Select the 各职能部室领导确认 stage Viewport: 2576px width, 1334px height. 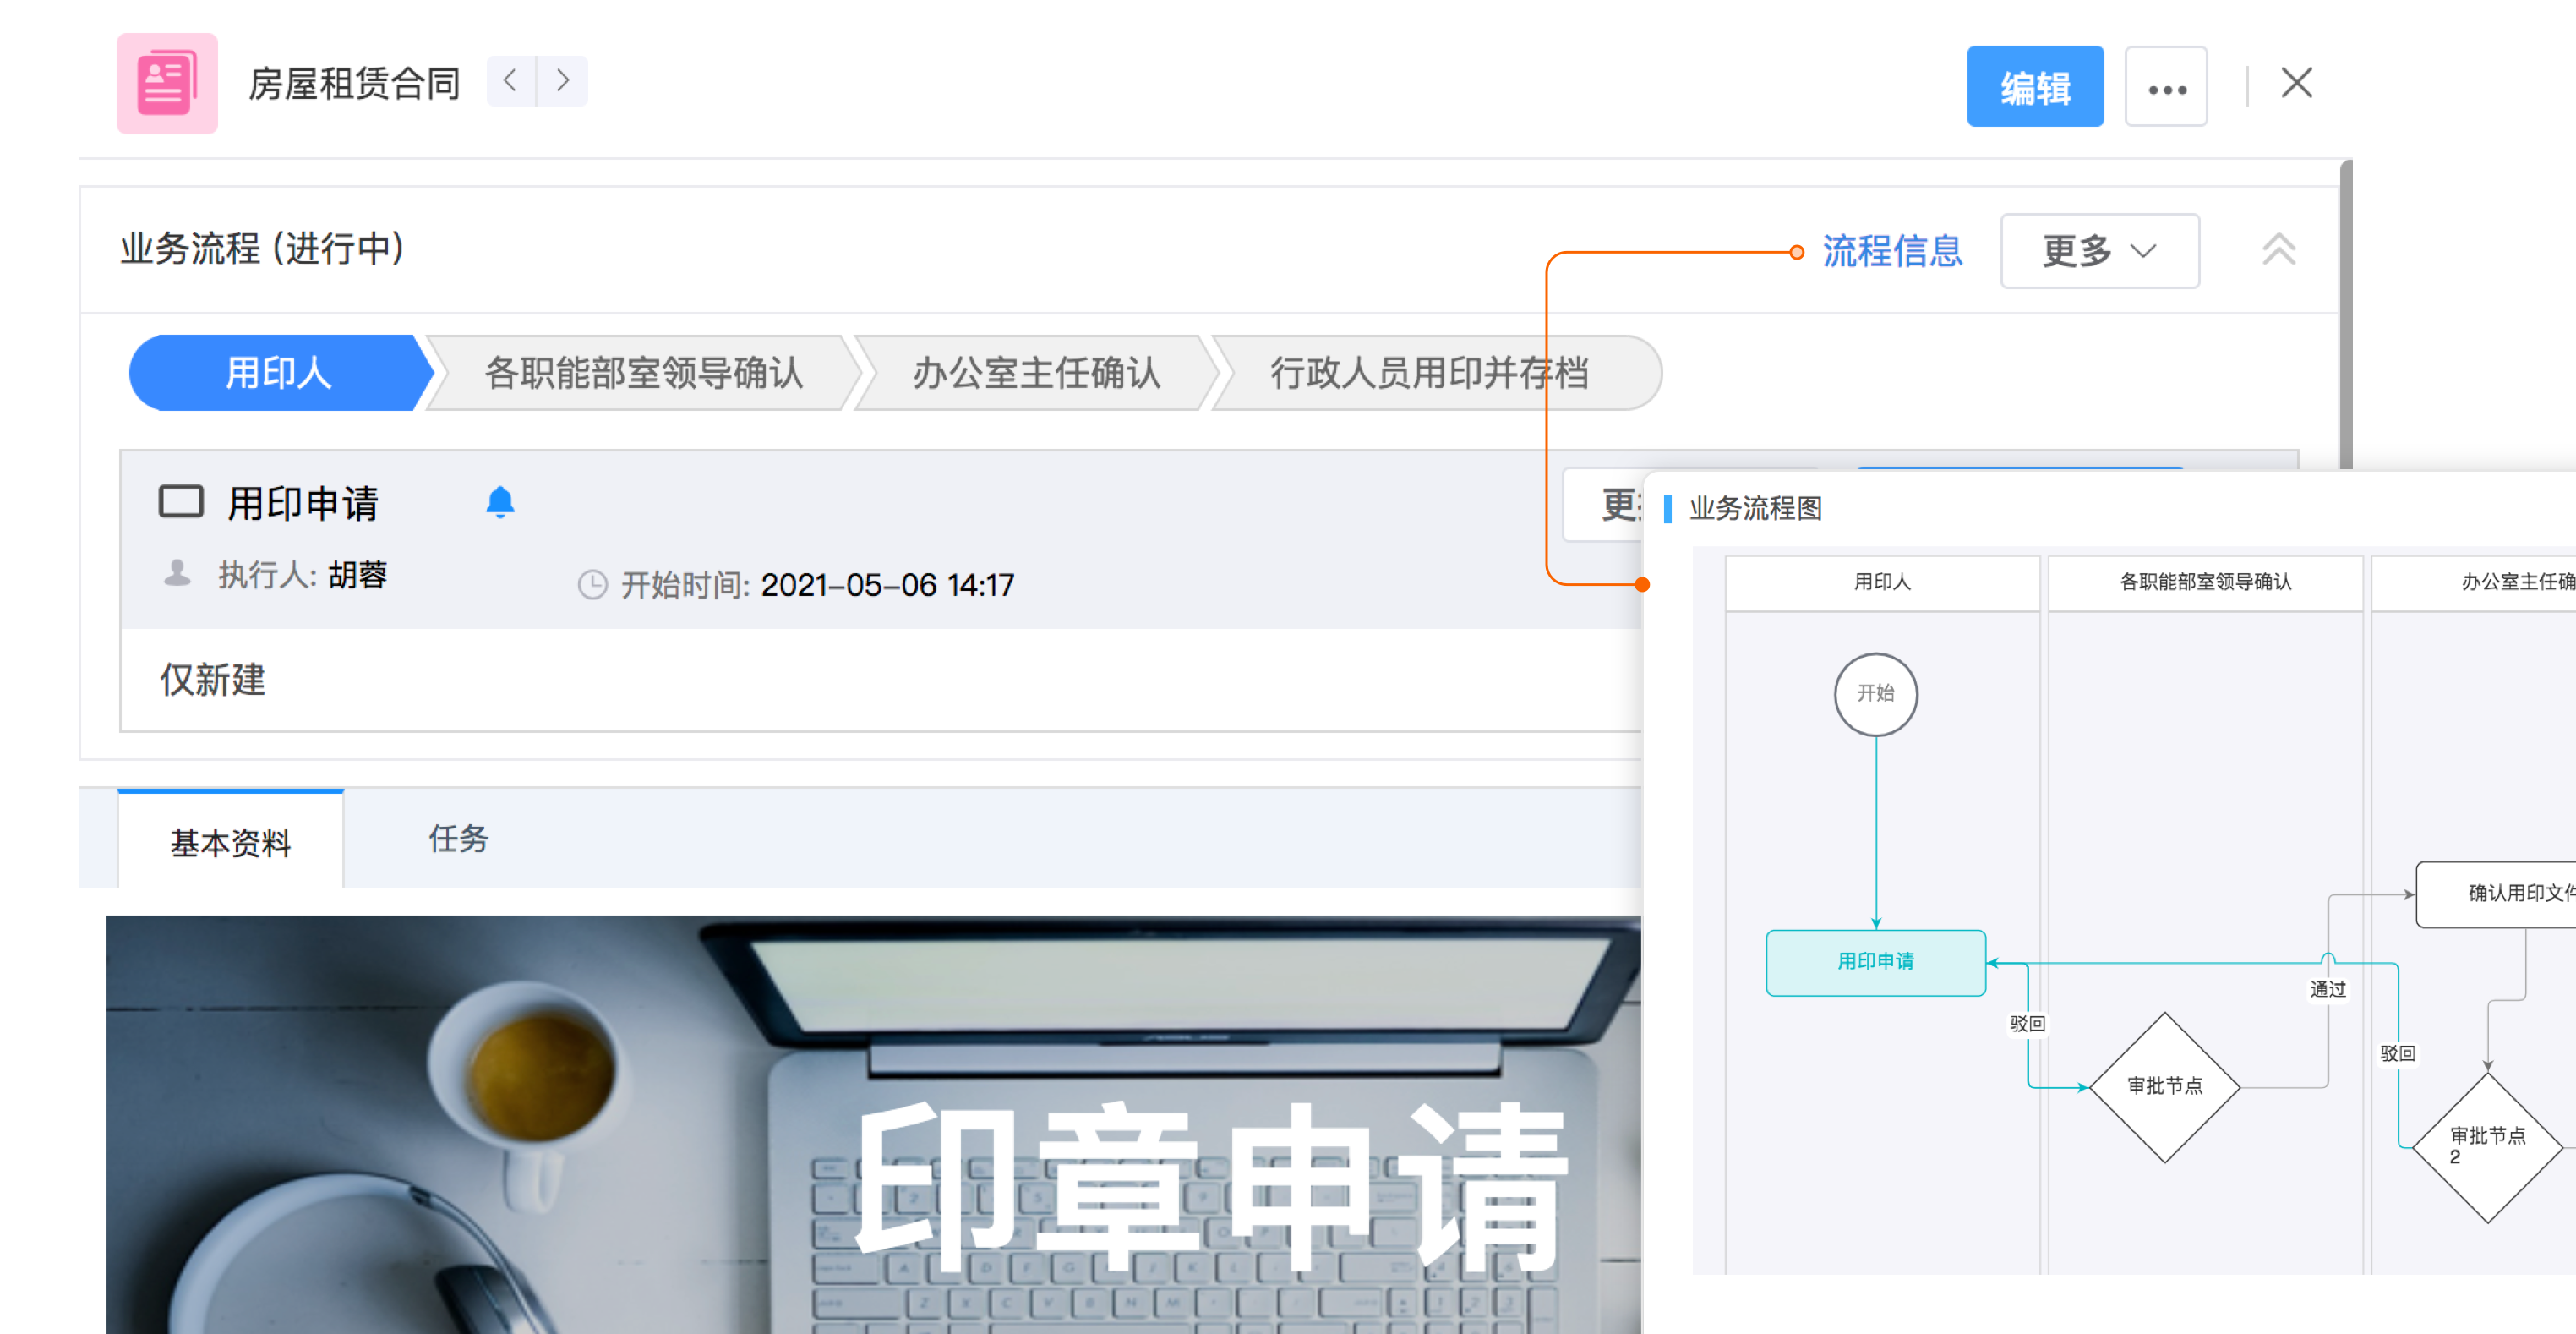[643, 373]
